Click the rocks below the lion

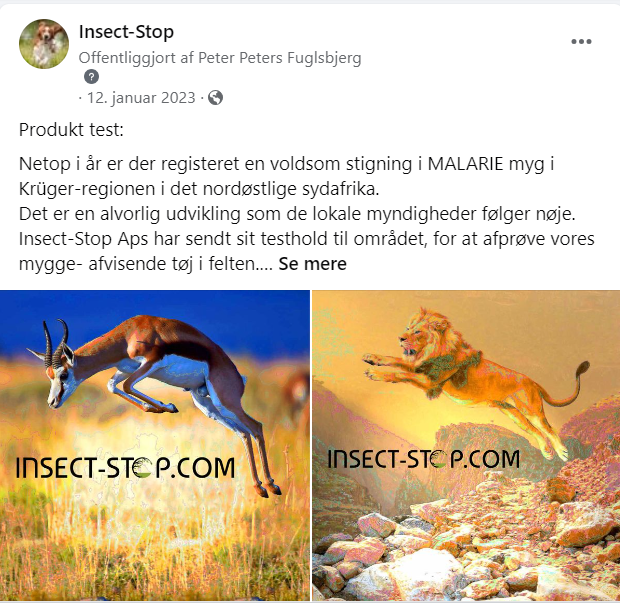pos(466,550)
